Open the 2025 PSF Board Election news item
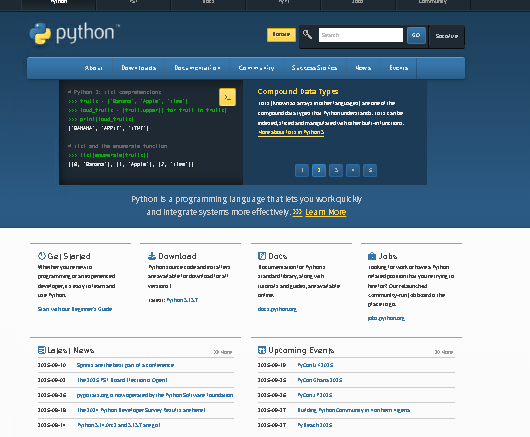The width and height of the screenshot is (530, 437). tap(122, 380)
